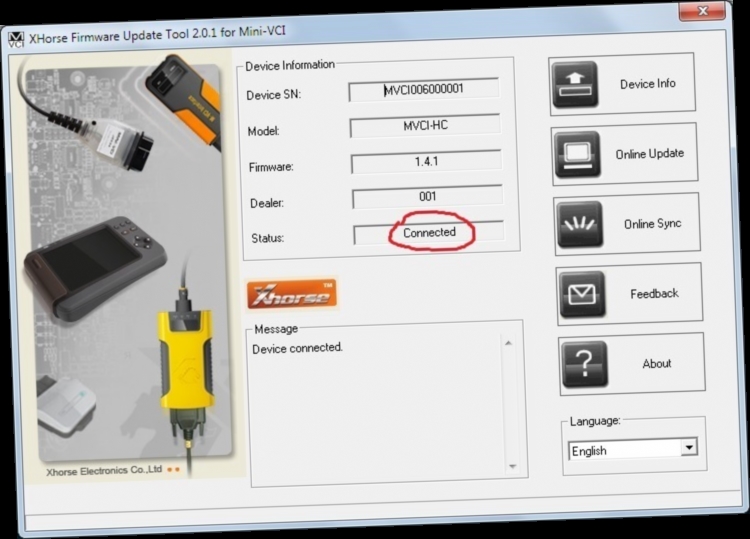Click the 'Model:' label
Screen dimensions: 750x539
(264, 131)
